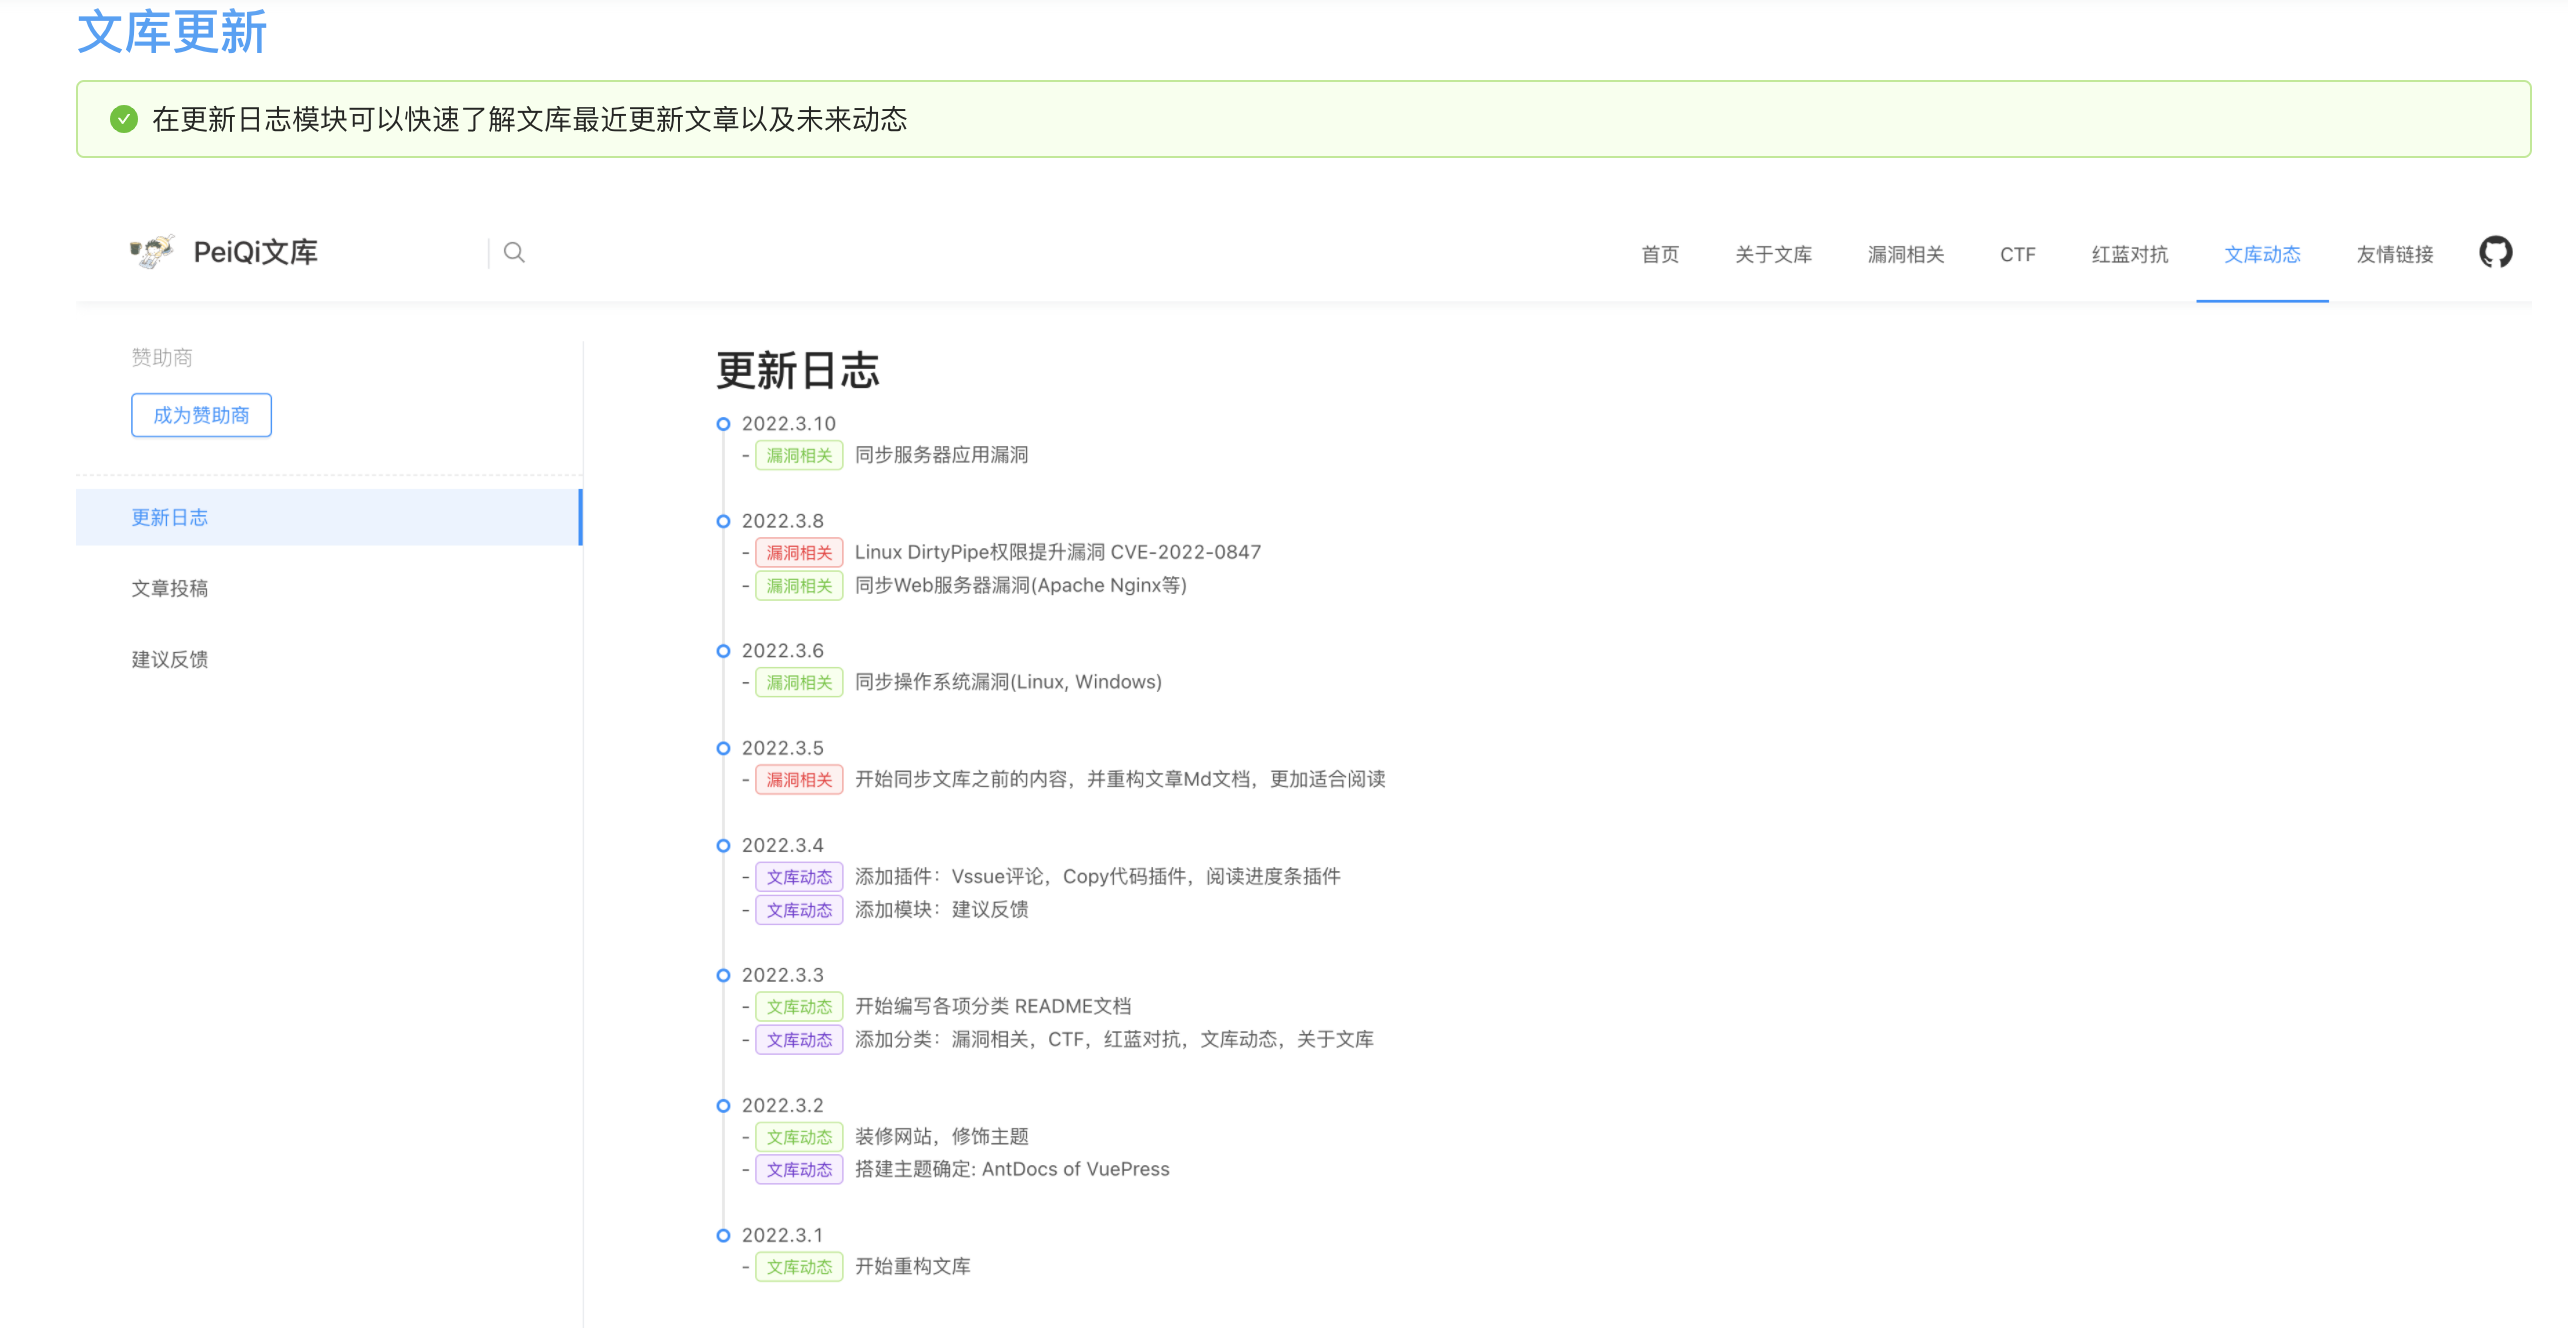Open the 漏洞相关 navigation menu
Image resolution: width=2568 pixels, height=1328 pixels.
click(1905, 254)
